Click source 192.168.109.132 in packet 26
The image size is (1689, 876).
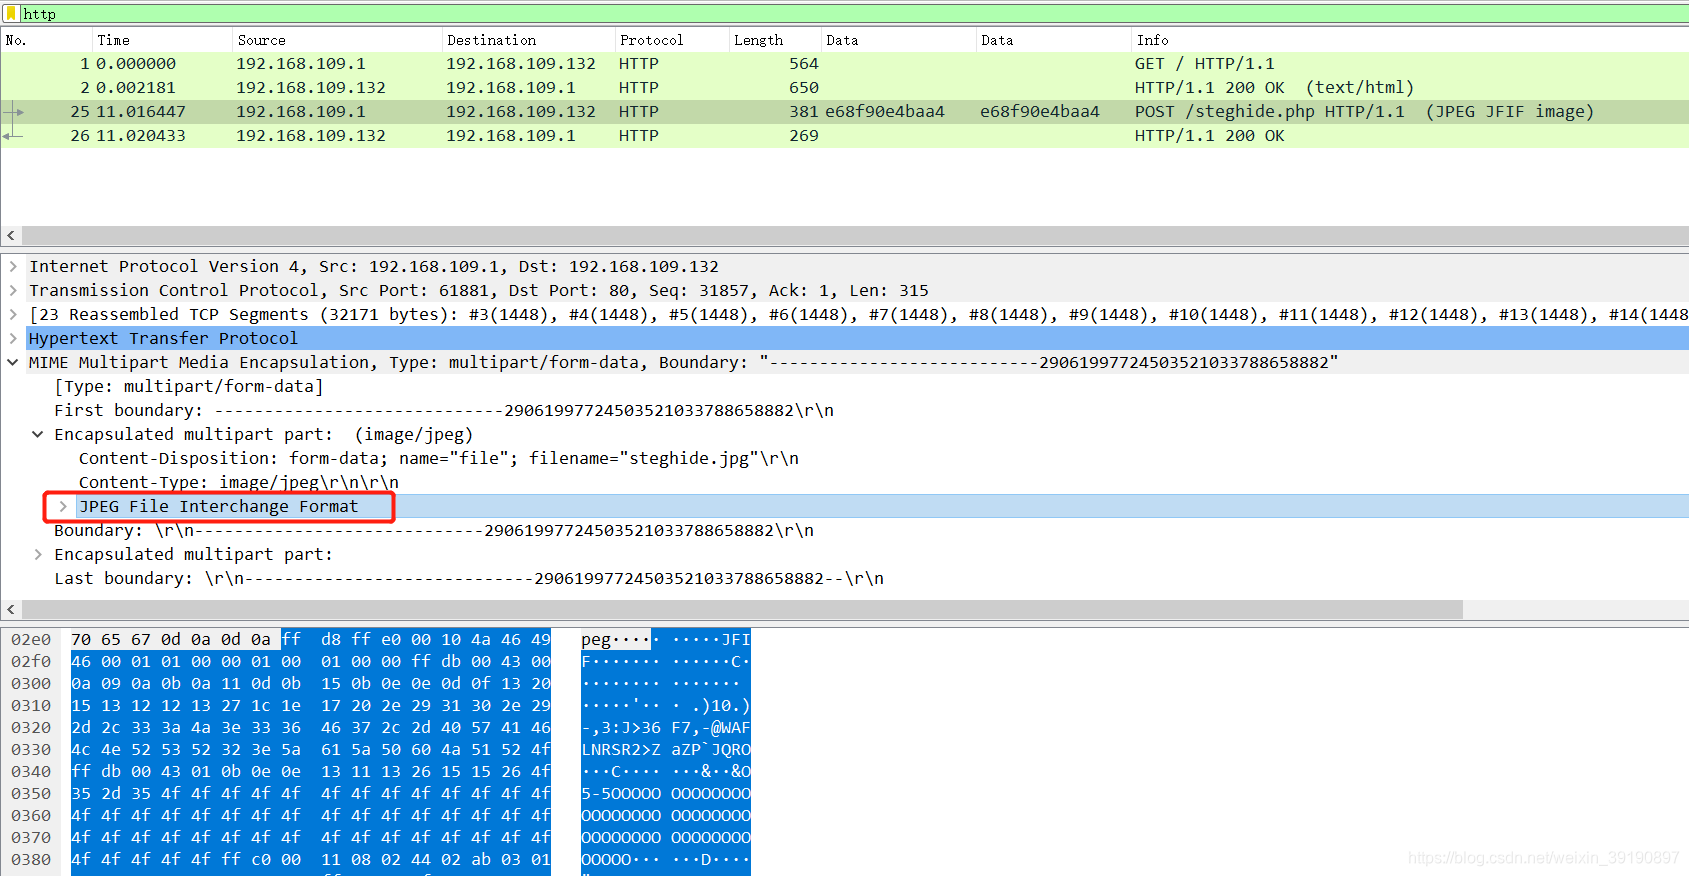coord(311,135)
